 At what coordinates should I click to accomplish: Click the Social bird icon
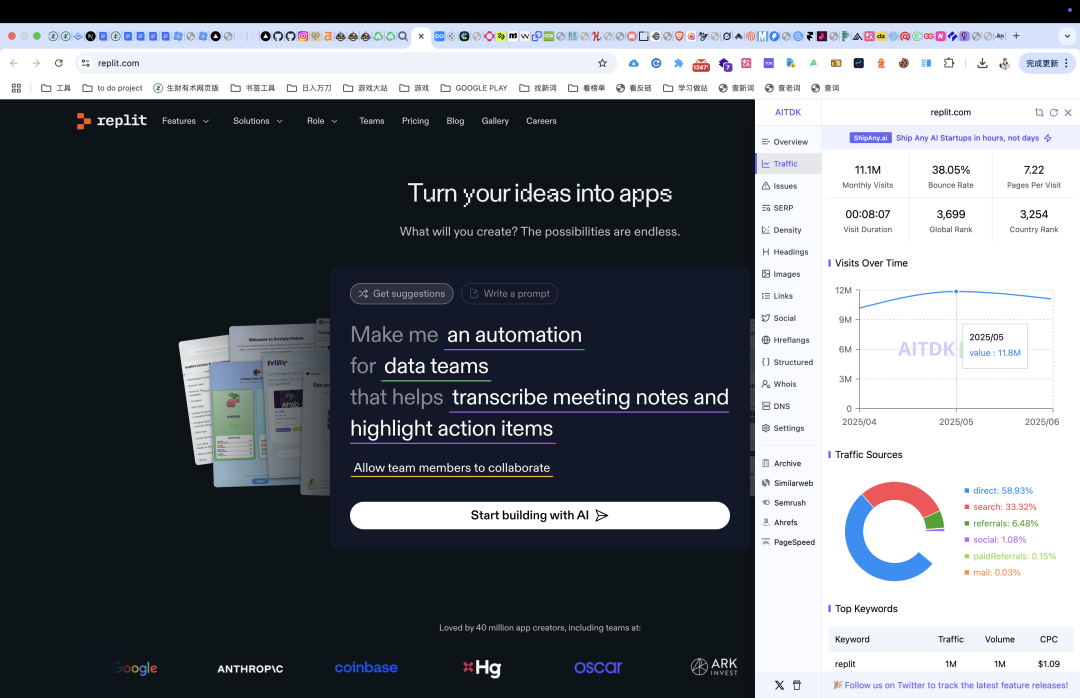(766, 318)
